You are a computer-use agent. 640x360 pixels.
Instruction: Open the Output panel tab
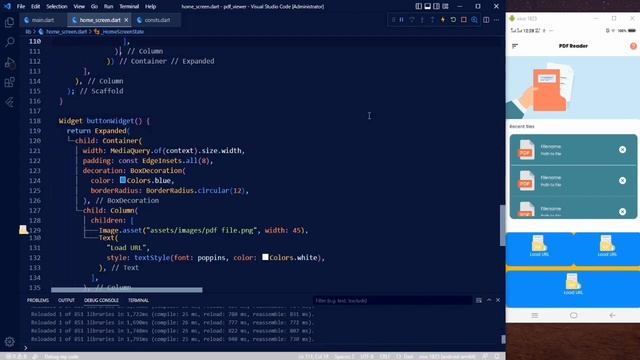coord(66,300)
